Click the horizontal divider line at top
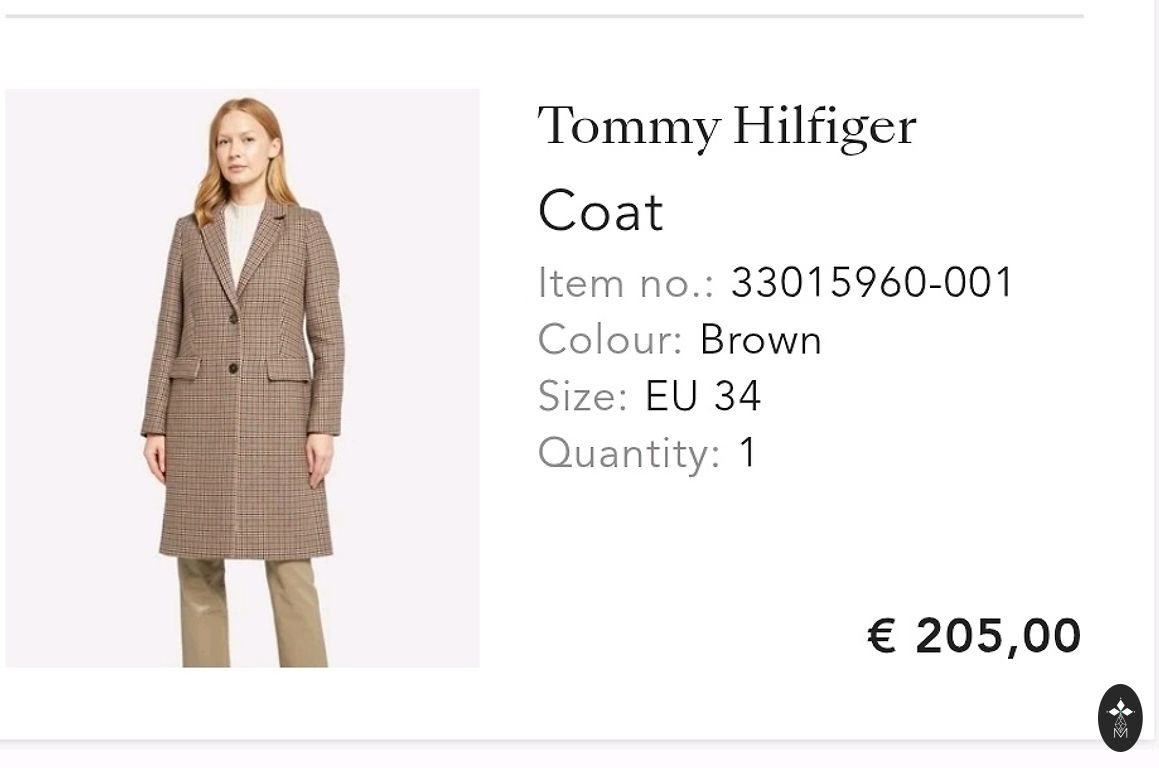This screenshot has width=1159, height=768. point(544,16)
